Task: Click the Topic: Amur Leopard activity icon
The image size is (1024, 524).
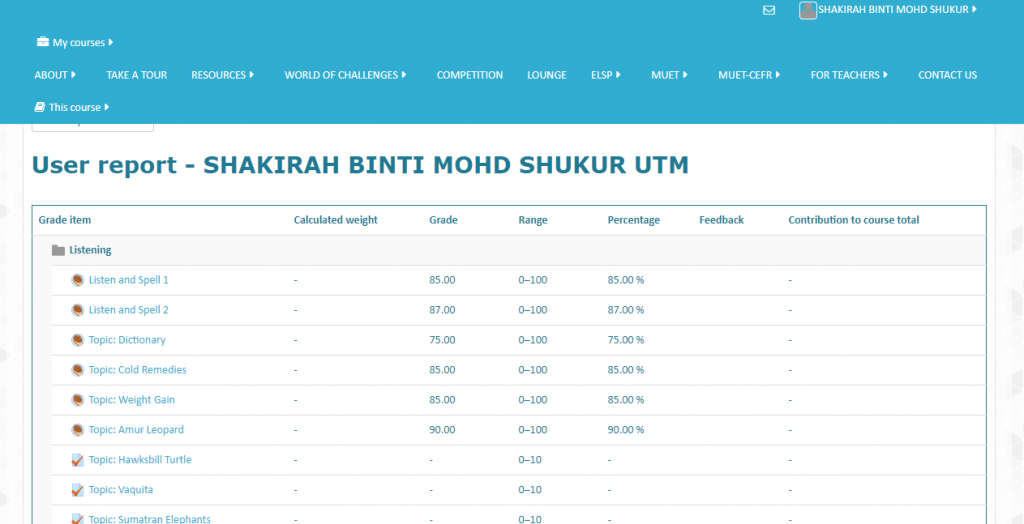Action: [x=78, y=430]
